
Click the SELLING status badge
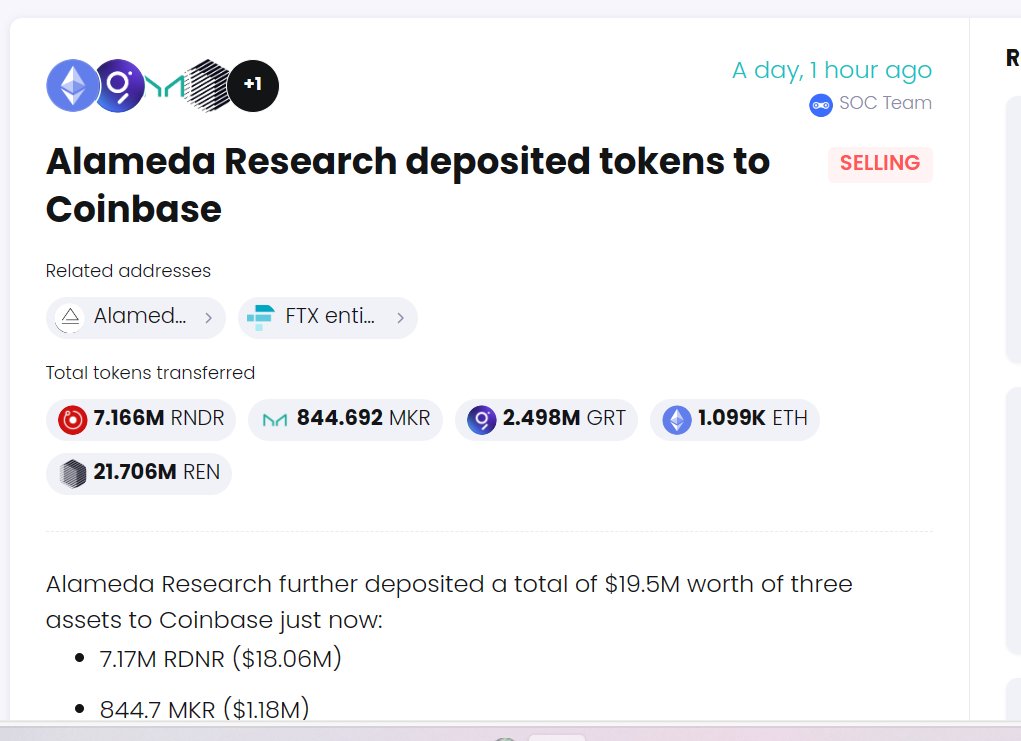click(879, 163)
